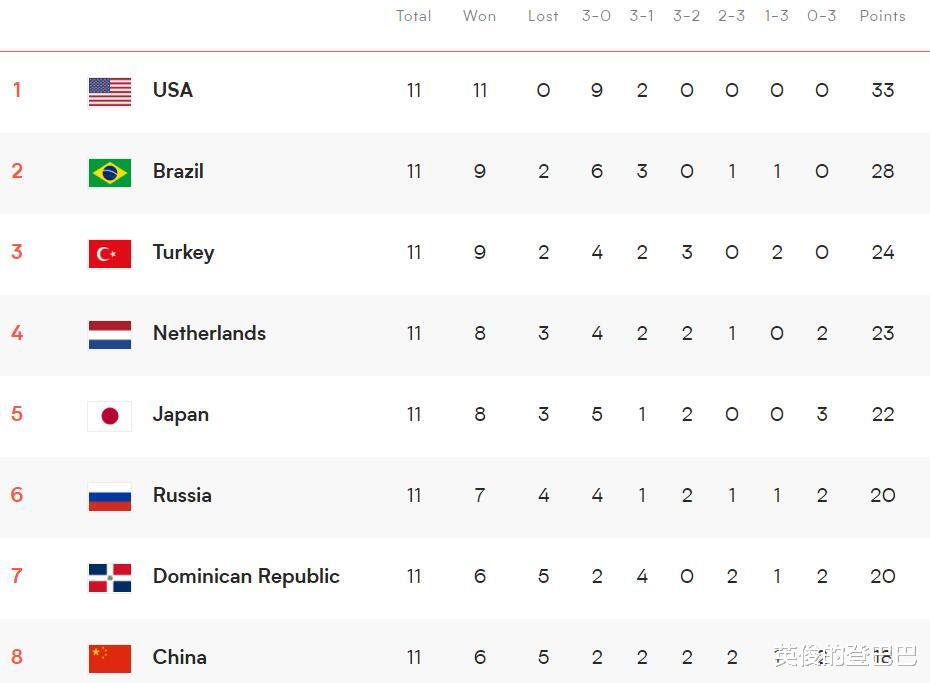Screen dimensions: 930x683
Task: Sort by the Won column header
Action: [x=479, y=16]
